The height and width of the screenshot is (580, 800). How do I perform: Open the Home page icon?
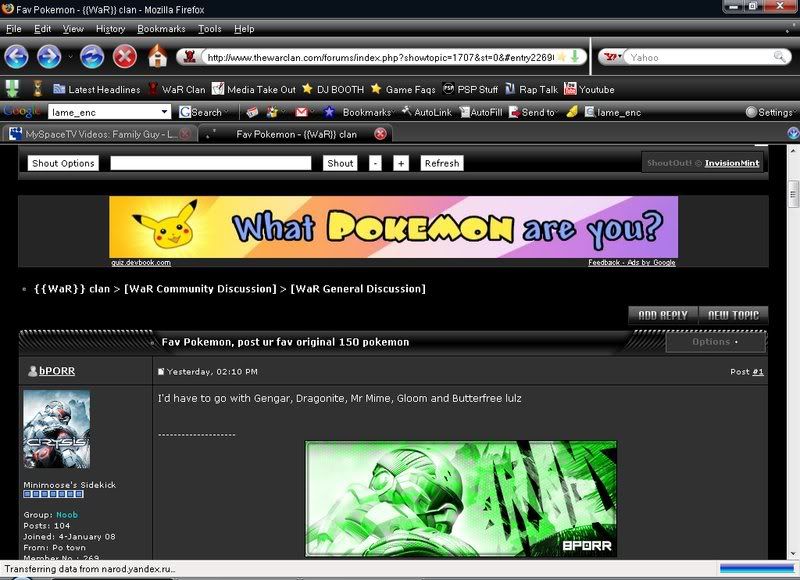158,56
